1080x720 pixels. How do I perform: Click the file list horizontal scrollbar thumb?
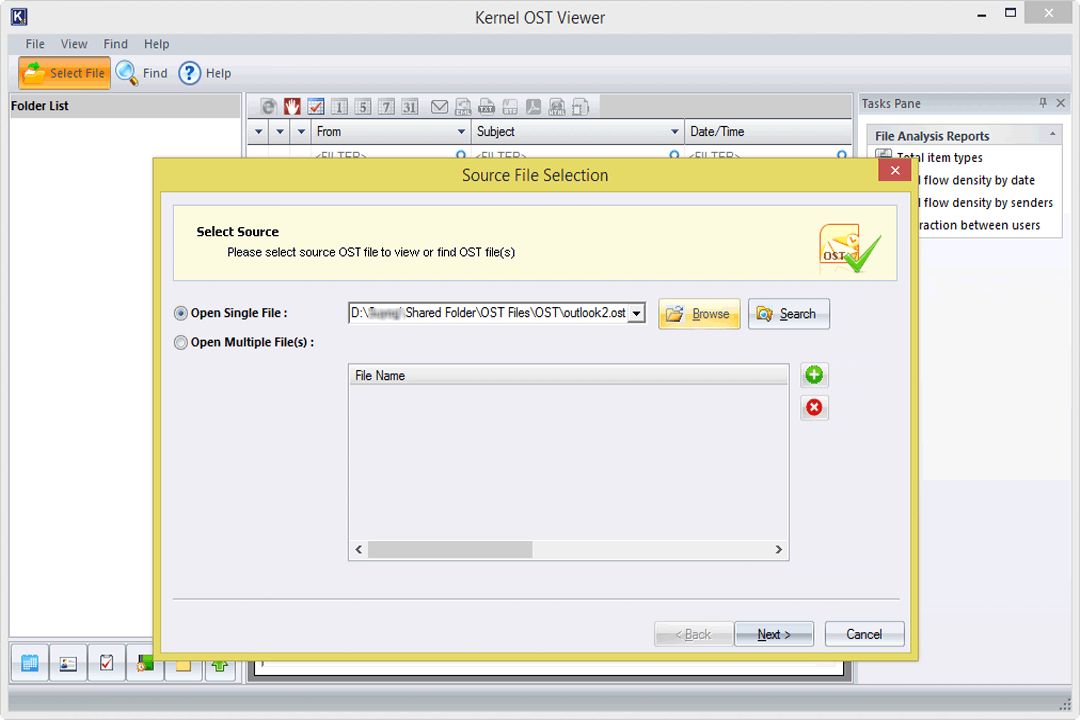pyautogui.click(x=450, y=549)
